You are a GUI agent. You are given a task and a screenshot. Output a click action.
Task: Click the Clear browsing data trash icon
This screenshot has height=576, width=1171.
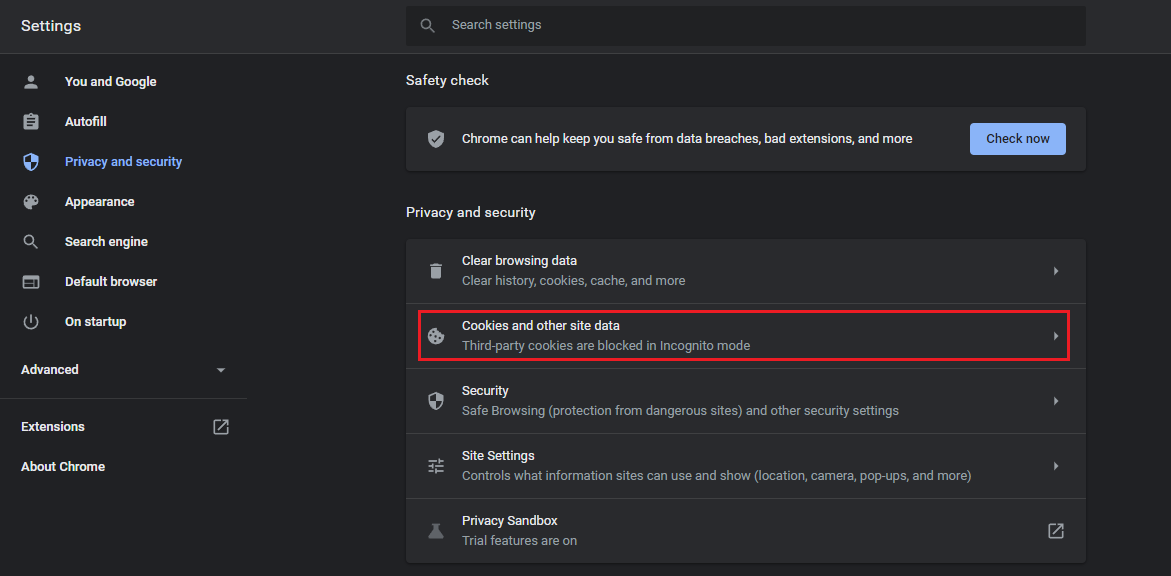(x=435, y=270)
